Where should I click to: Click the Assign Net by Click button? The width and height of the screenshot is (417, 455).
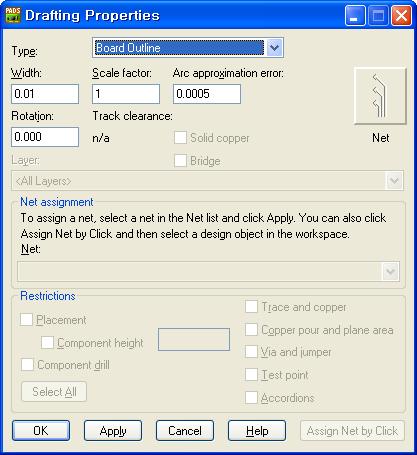352,431
